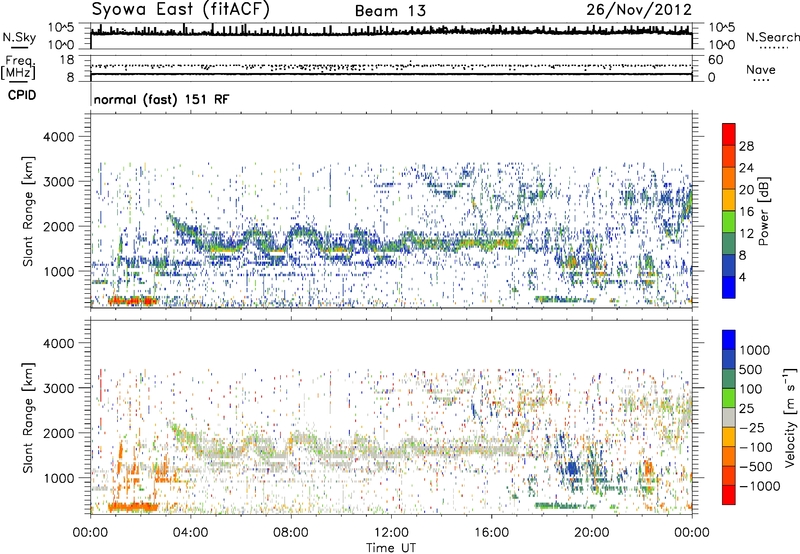
Task: Click the 'Nave' legend label
Action: tap(760, 69)
